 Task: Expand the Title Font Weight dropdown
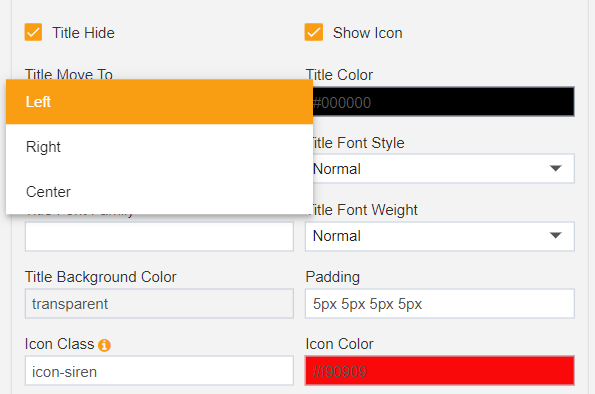point(440,236)
